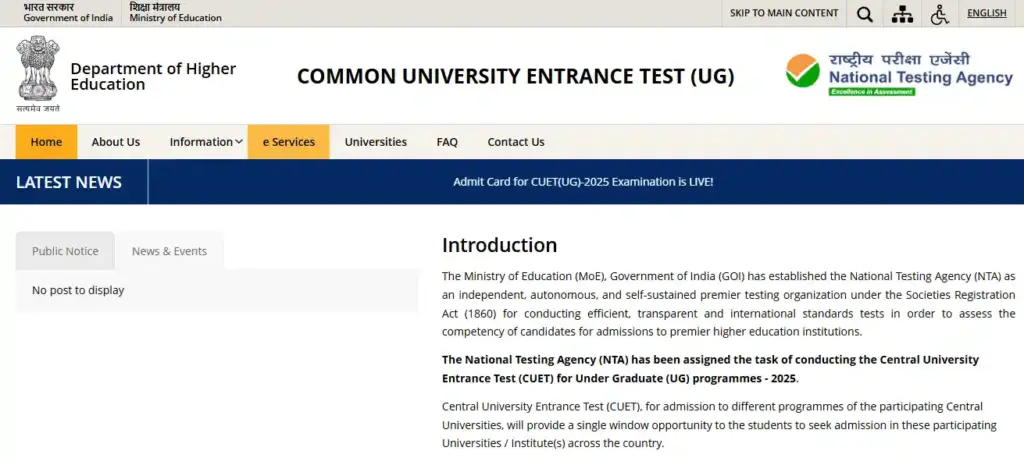
Task: Open the sitemap icon
Action: coord(903,14)
